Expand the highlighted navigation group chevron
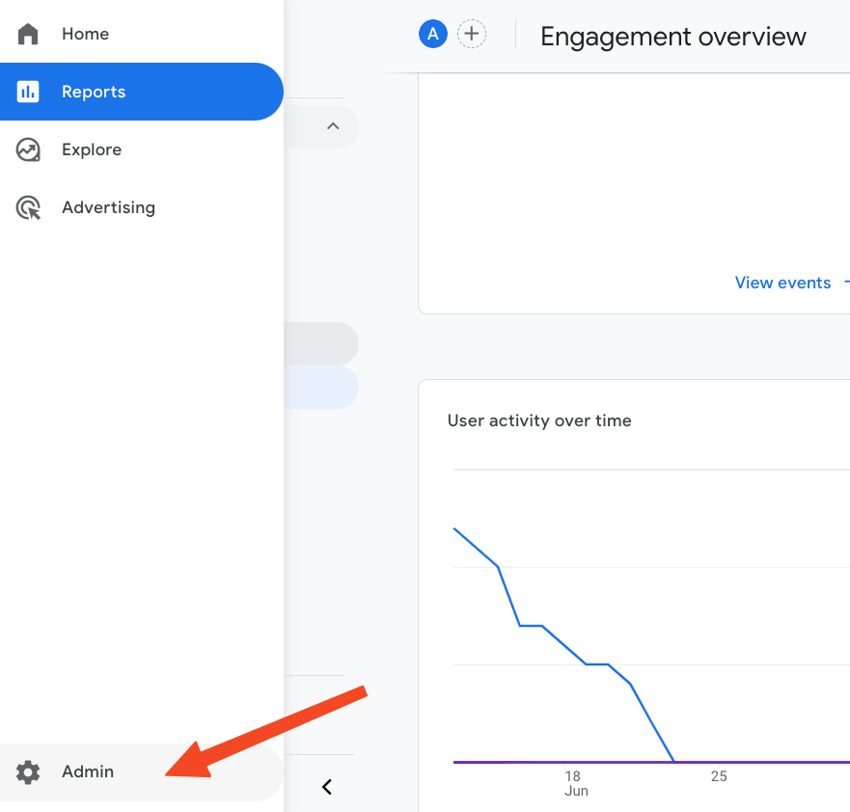 [x=332, y=127]
